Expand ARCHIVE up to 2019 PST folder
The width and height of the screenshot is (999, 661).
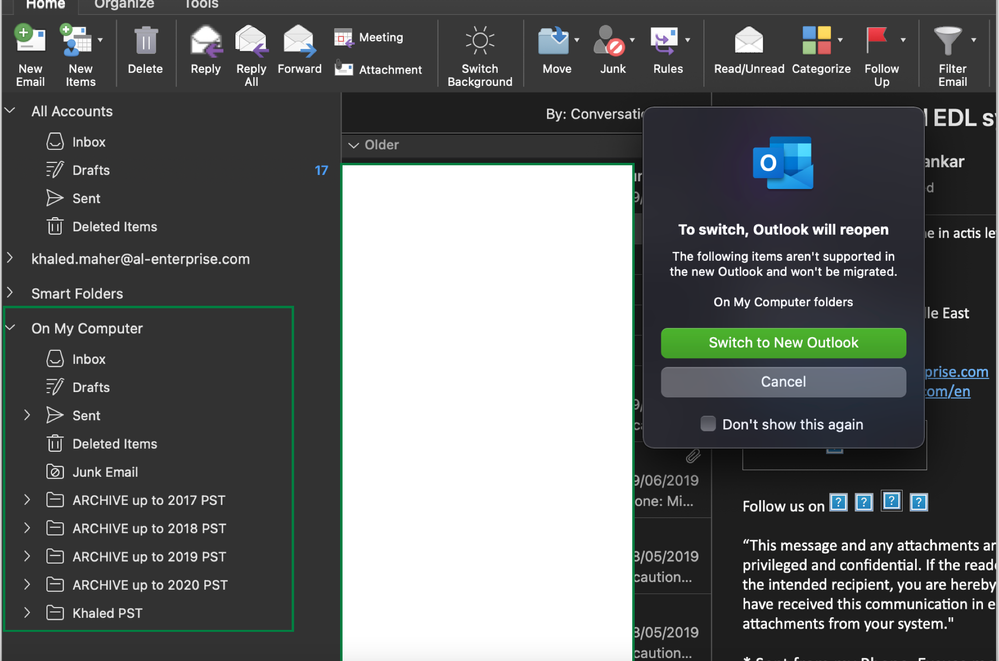pyautogui.click(x=27, y=556)
